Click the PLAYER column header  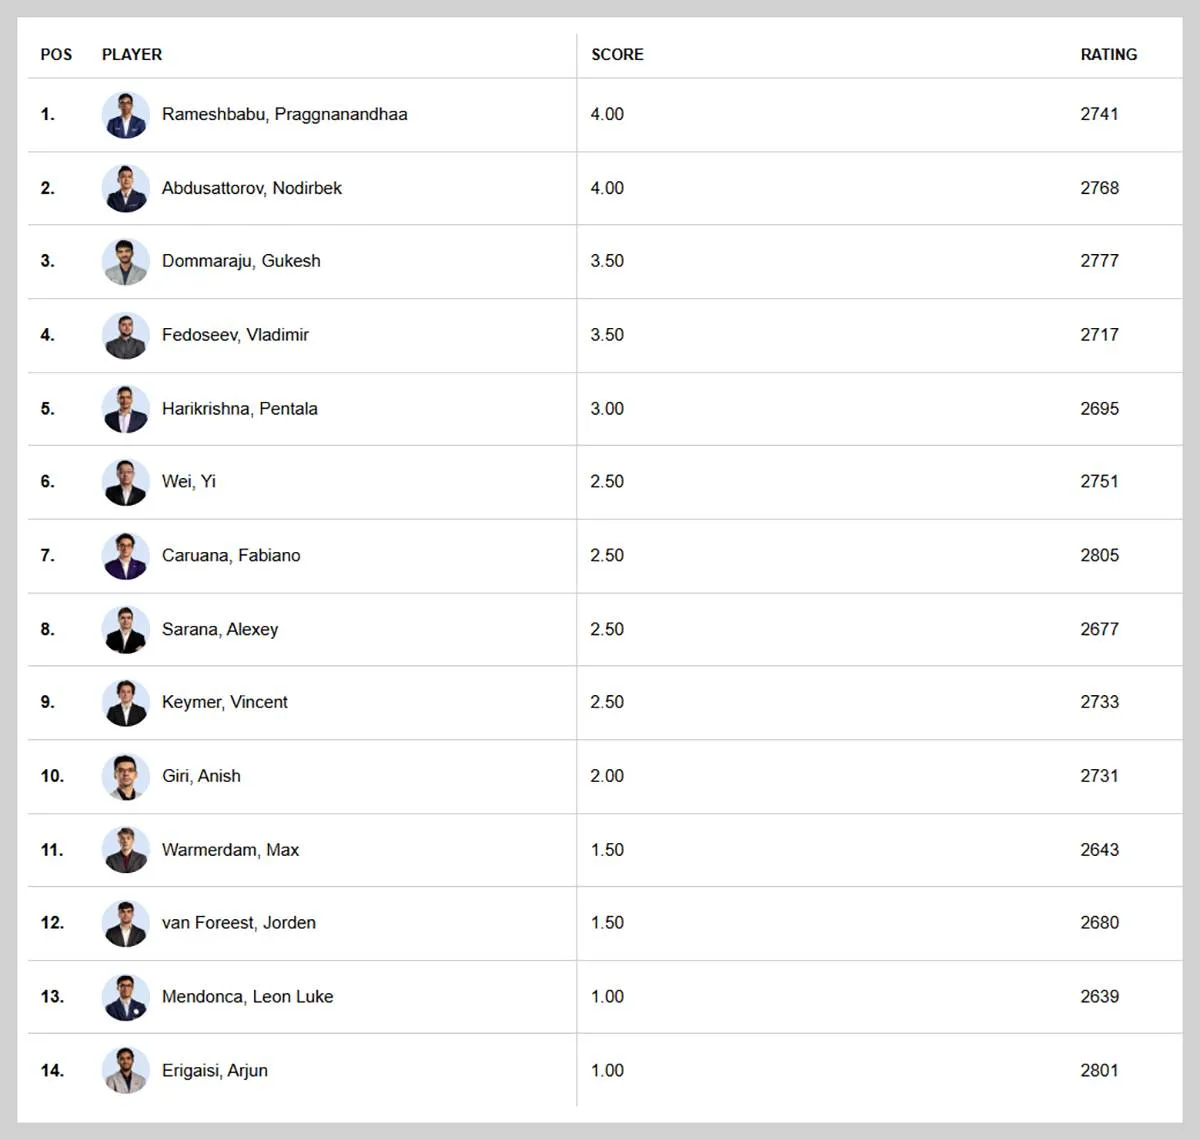[132, 55]
